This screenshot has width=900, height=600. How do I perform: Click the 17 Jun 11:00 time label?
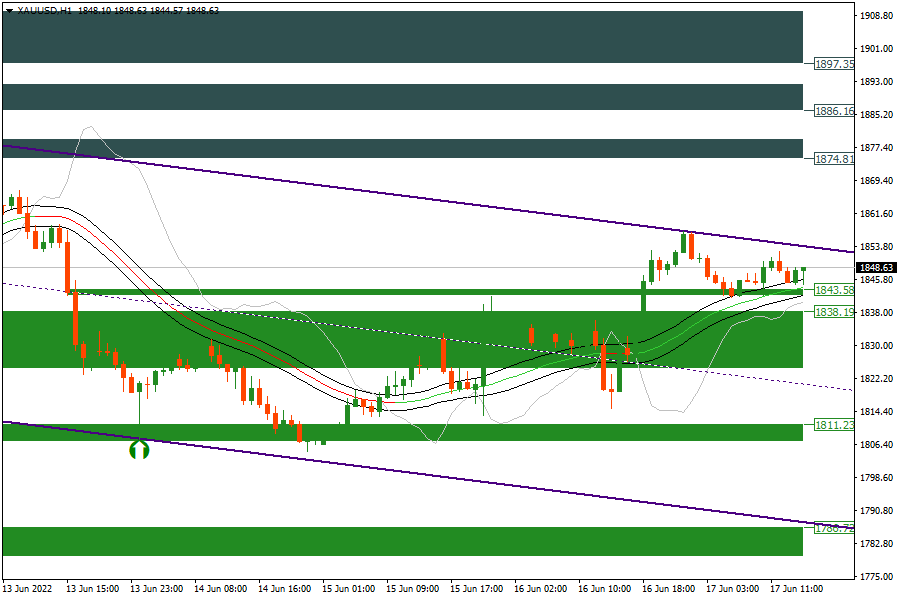pyautogui.click(x=795, y=589)
